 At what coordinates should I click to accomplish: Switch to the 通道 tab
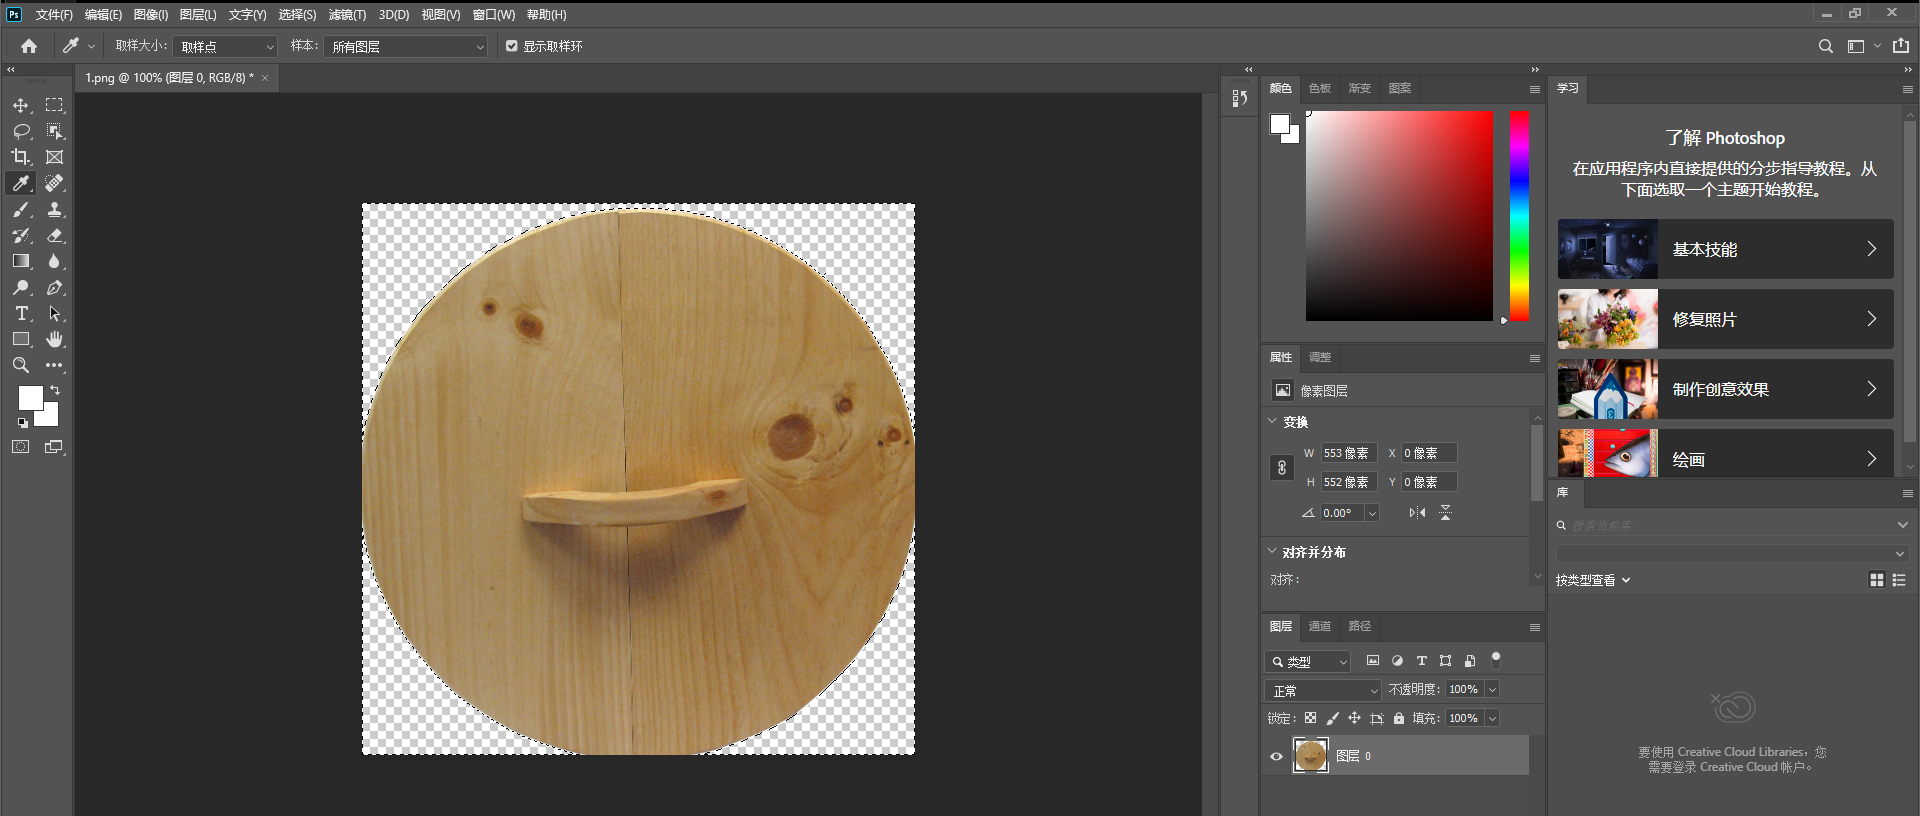[1320, 626]
